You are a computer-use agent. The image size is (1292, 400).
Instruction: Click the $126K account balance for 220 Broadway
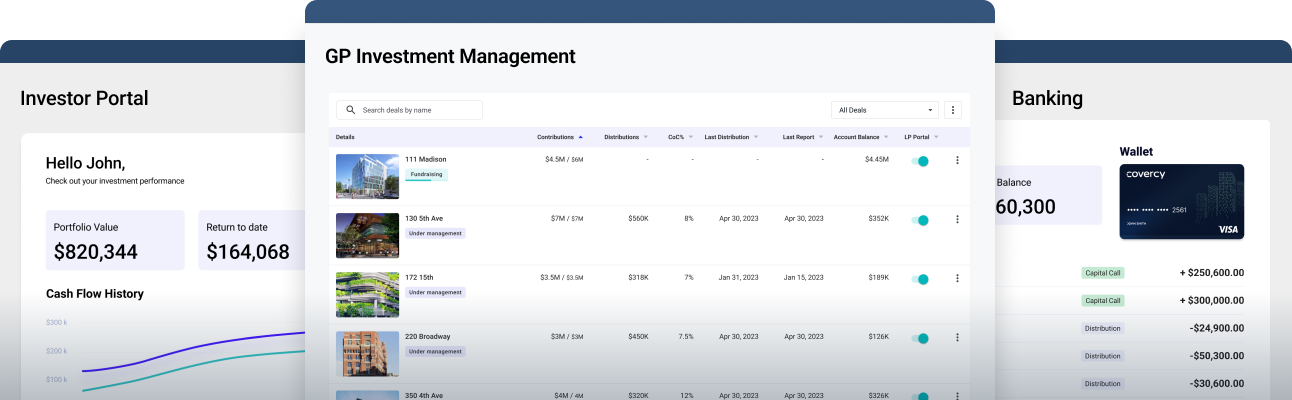coord(879,336)
